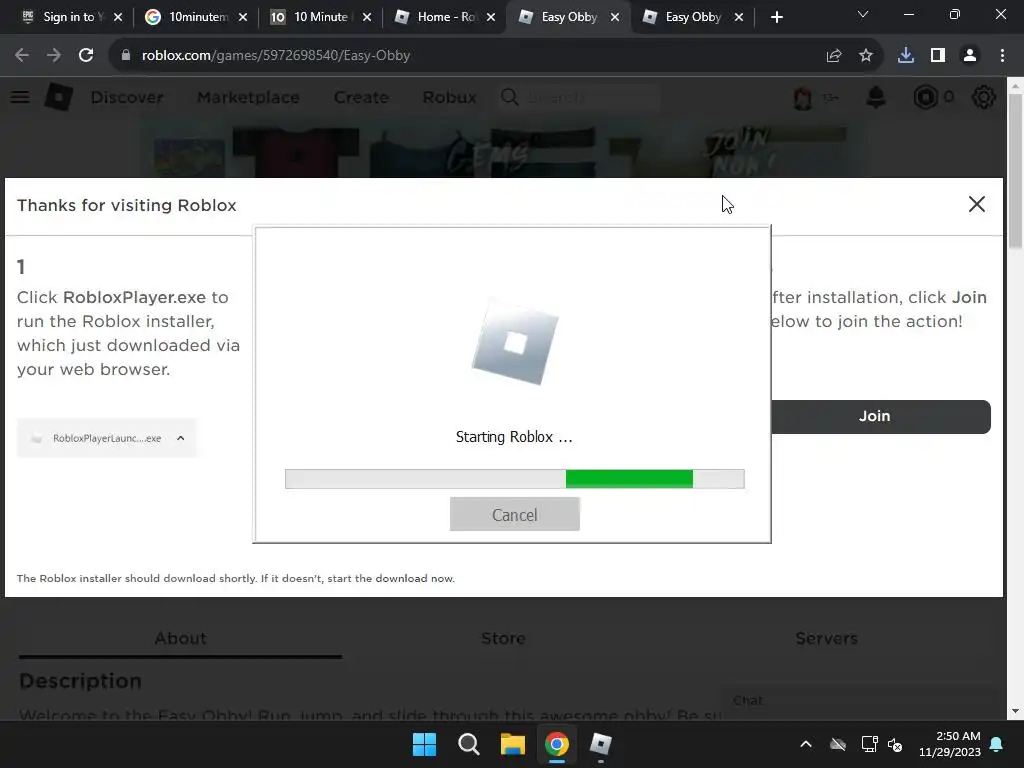The height and width of the screenshot is (768, 1024).
Task: Click Chrome icon in taskbar
Action: pos(557,744)
